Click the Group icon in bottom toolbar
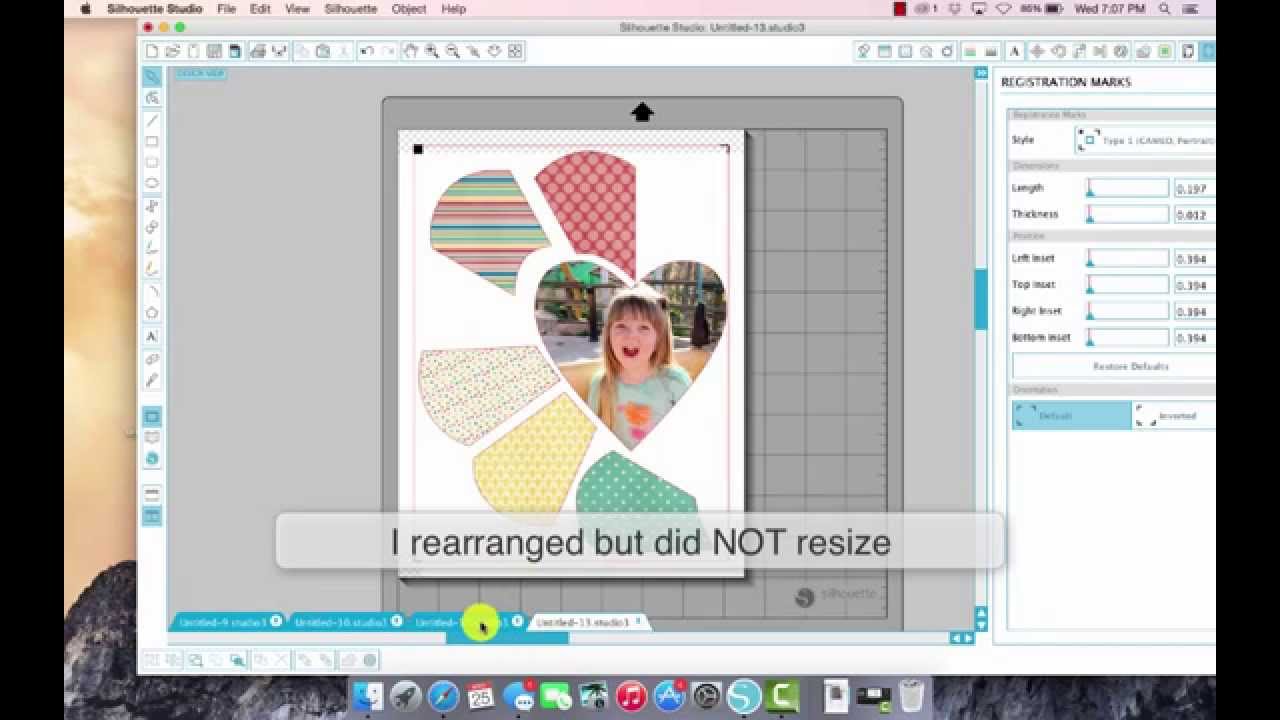The height and width of the screenshot is (720, 1280). pyautogui.click(x=151, y=660)
